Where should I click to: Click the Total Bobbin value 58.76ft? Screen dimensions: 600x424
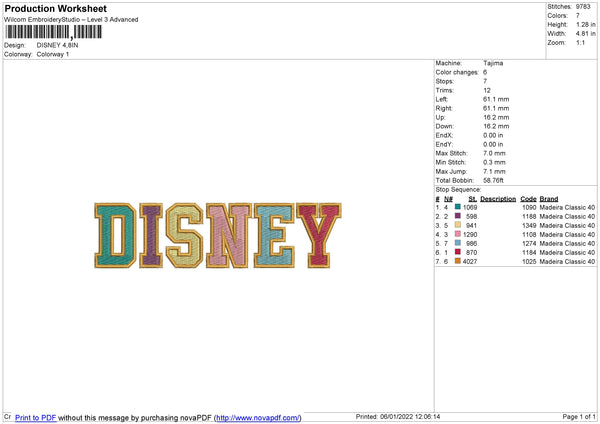[x=494, y=180]
